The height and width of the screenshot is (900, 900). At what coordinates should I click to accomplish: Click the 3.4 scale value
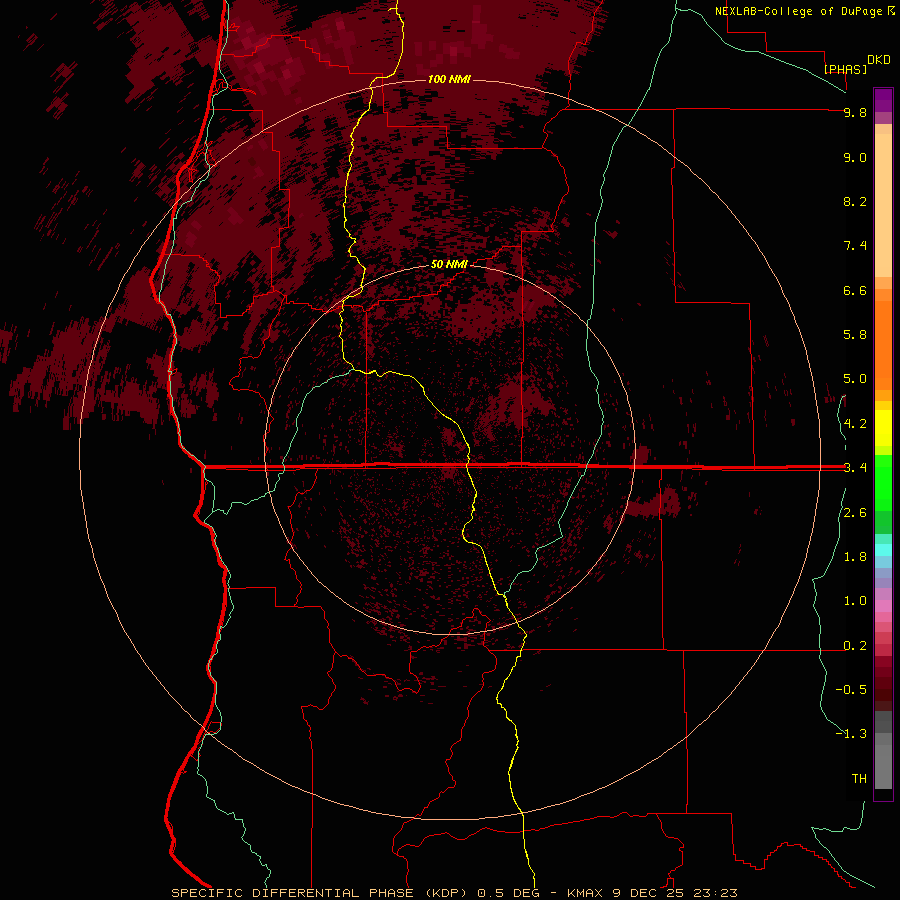(855, 468)
